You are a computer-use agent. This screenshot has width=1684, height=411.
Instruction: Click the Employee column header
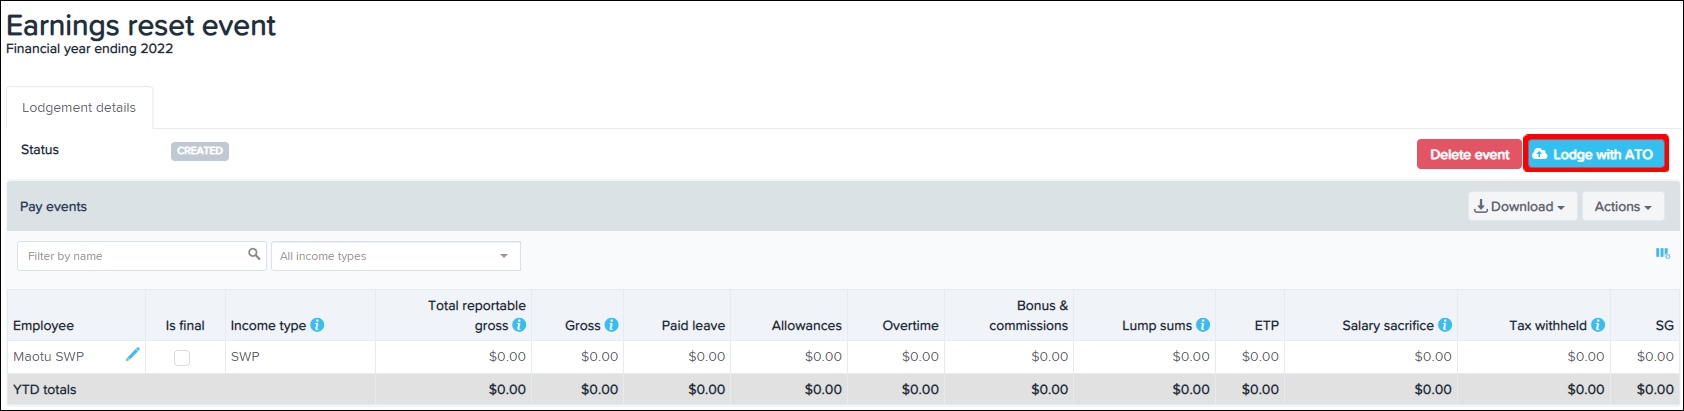(44, 326)
